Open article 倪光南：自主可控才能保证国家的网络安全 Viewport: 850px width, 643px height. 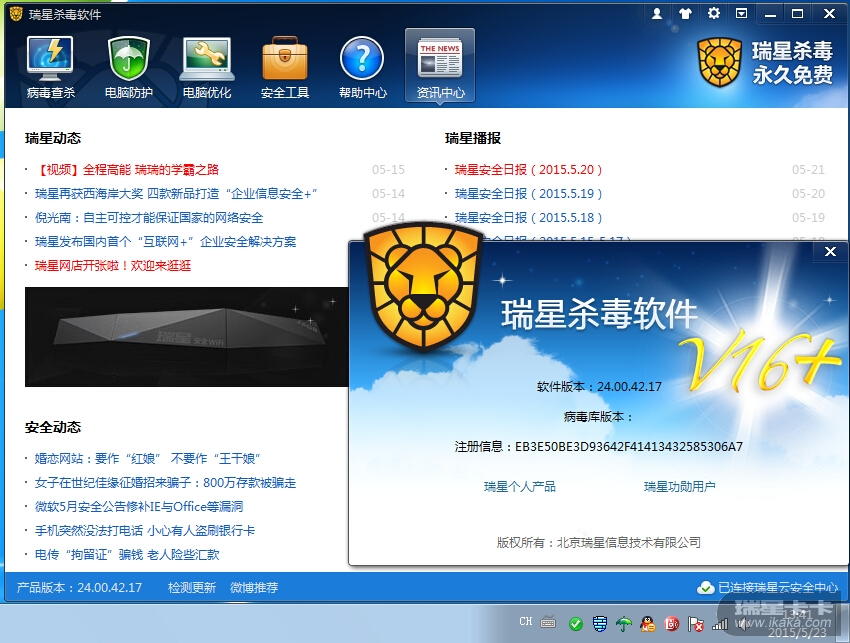tap(149, 217)
